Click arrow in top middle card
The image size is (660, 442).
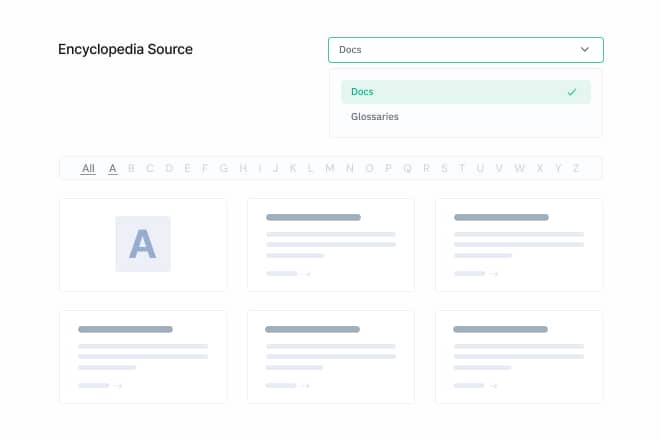point(306,273)
